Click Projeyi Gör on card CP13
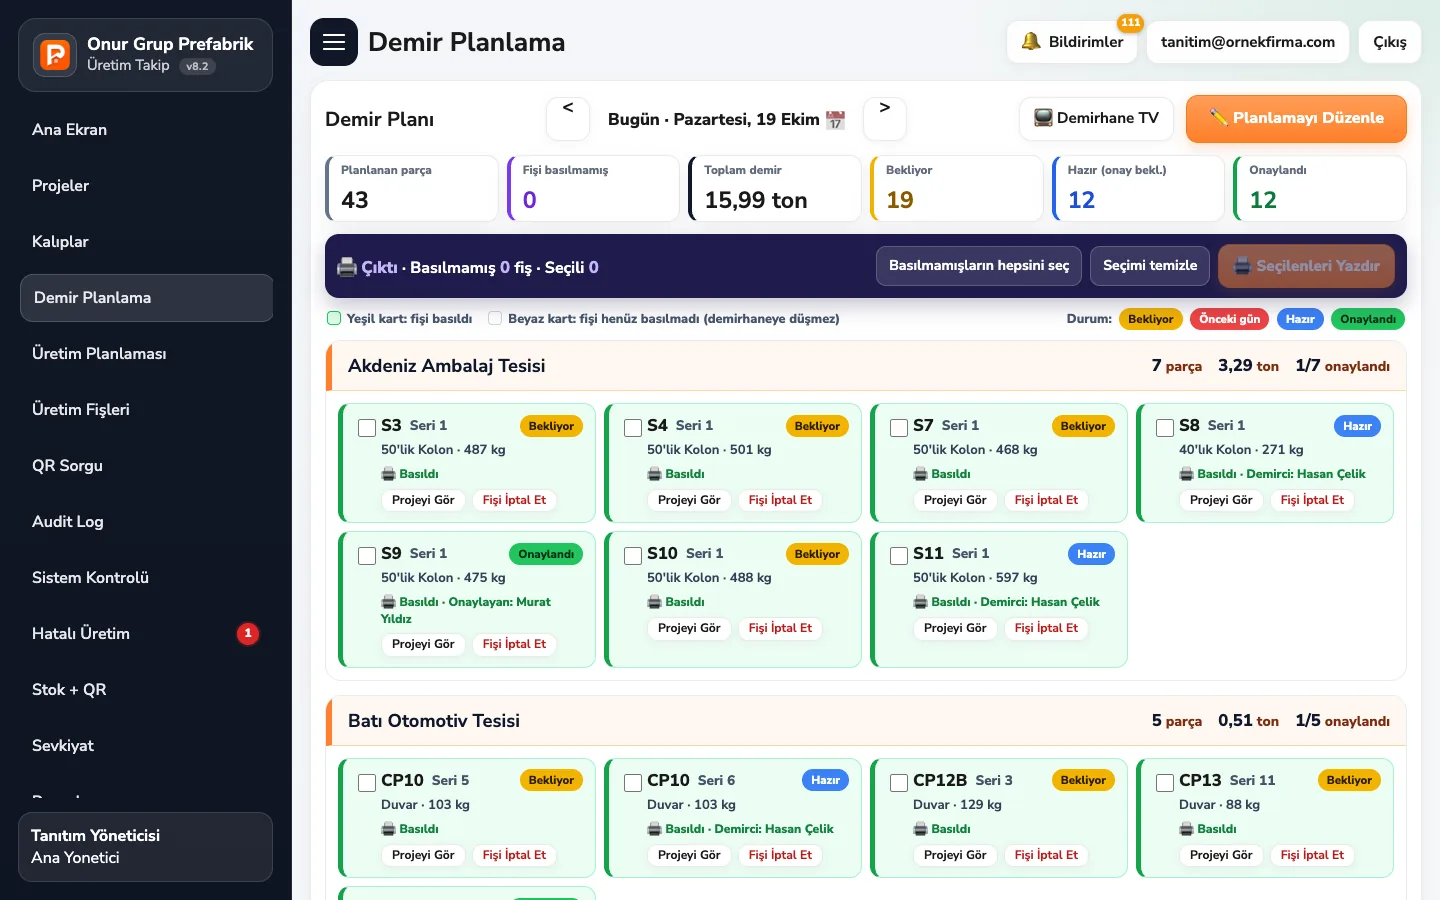The image size is (1440, 900). coord(1221,855)
